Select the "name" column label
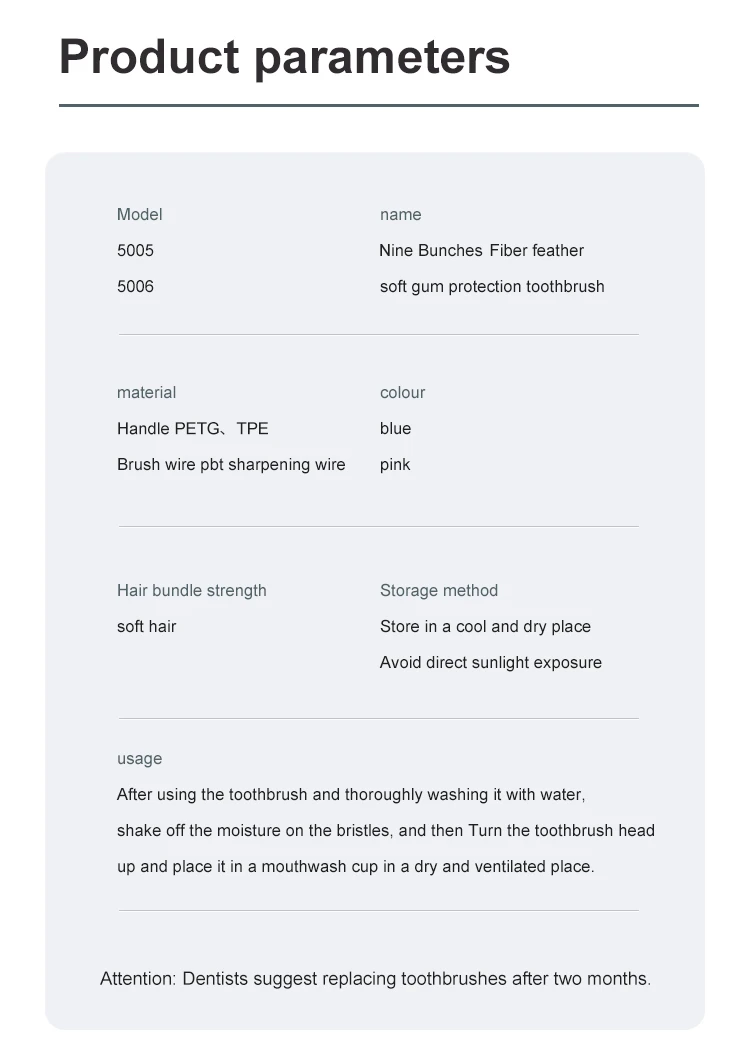 pos(400,214)
